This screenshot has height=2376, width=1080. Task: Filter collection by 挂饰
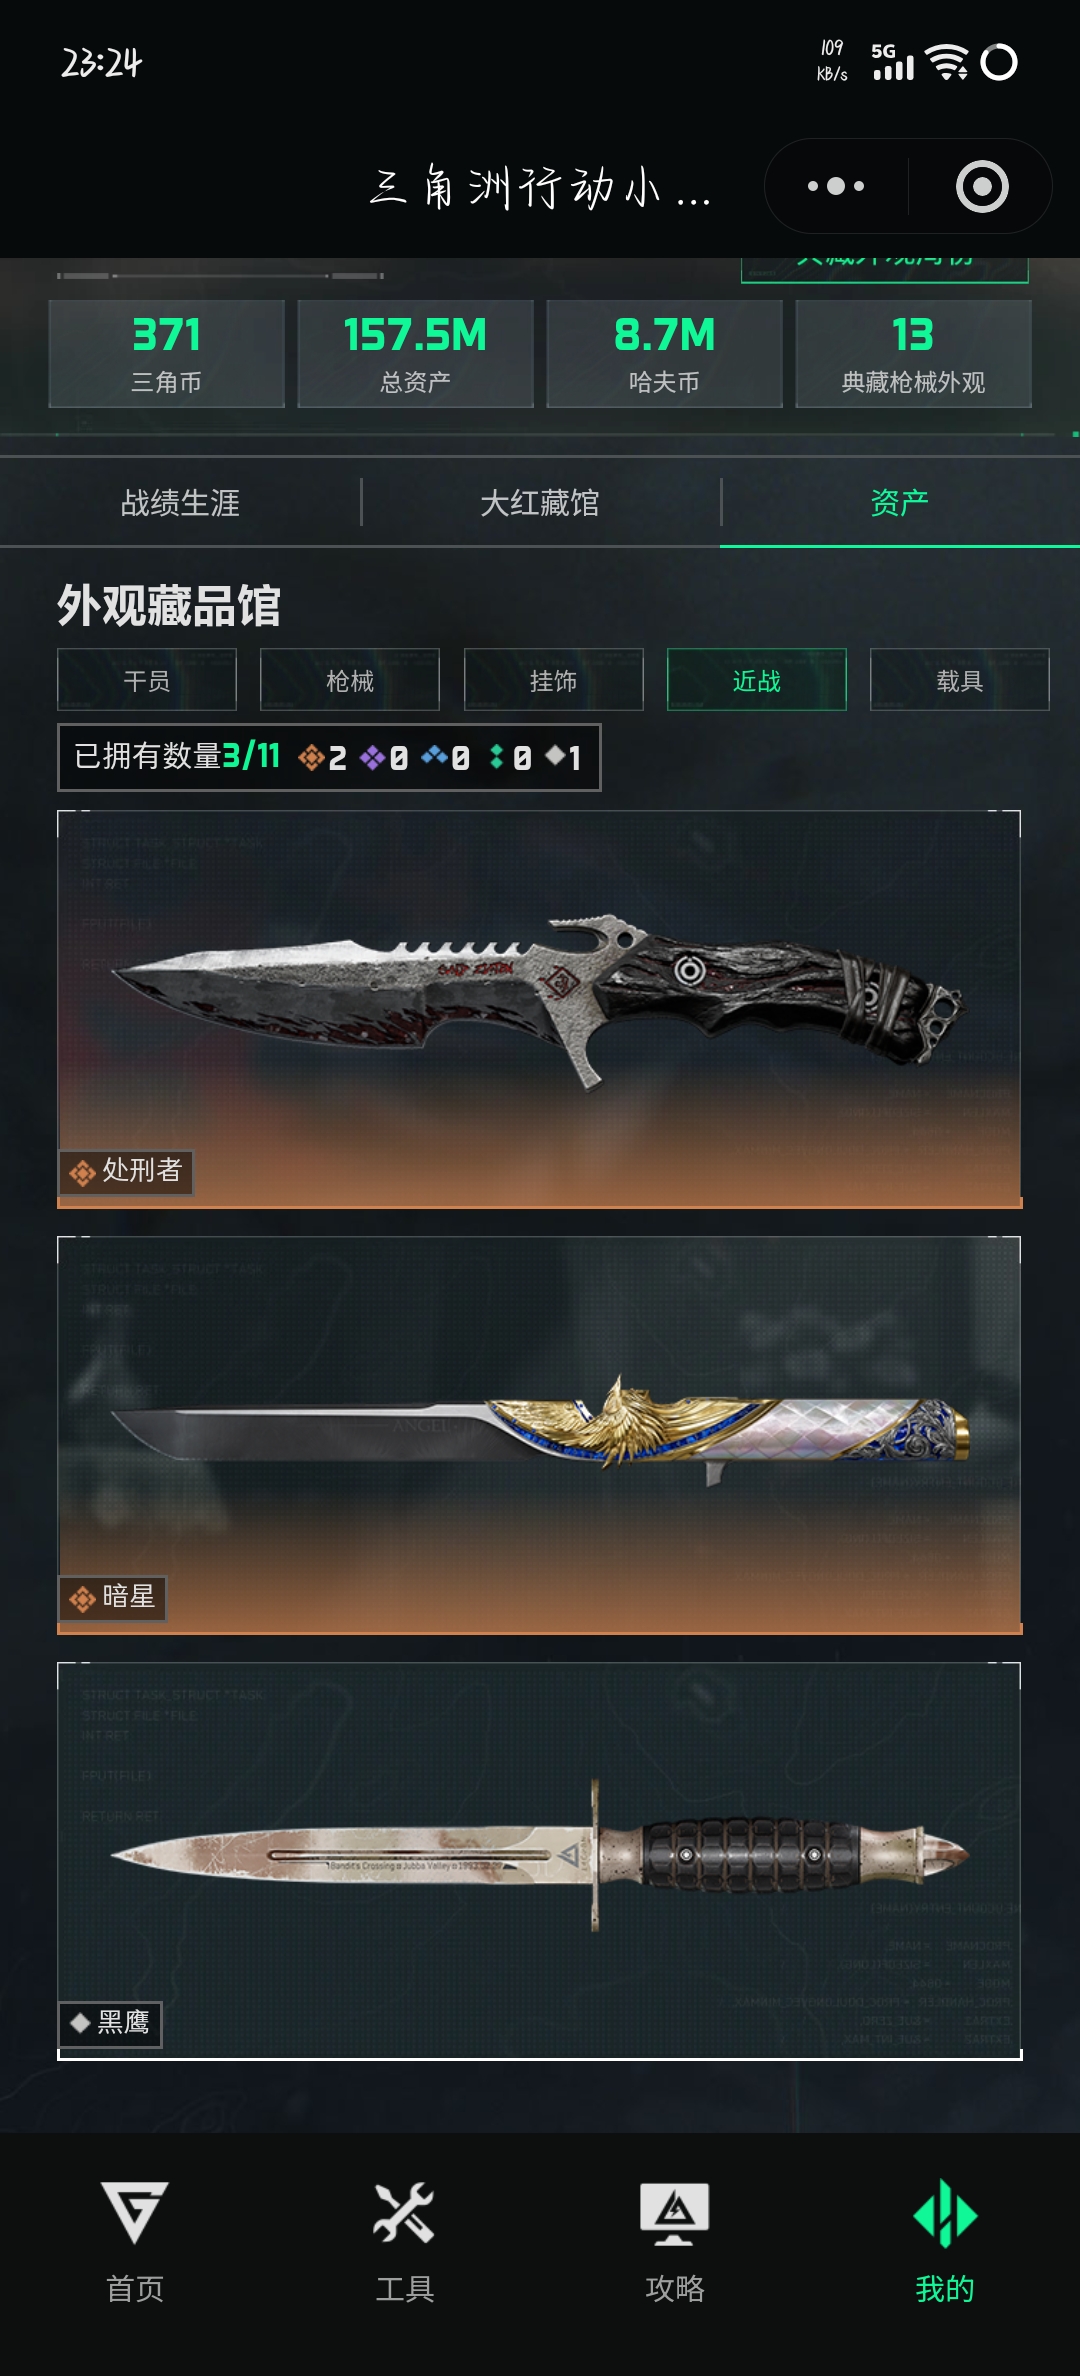click(x=553, y=680)
